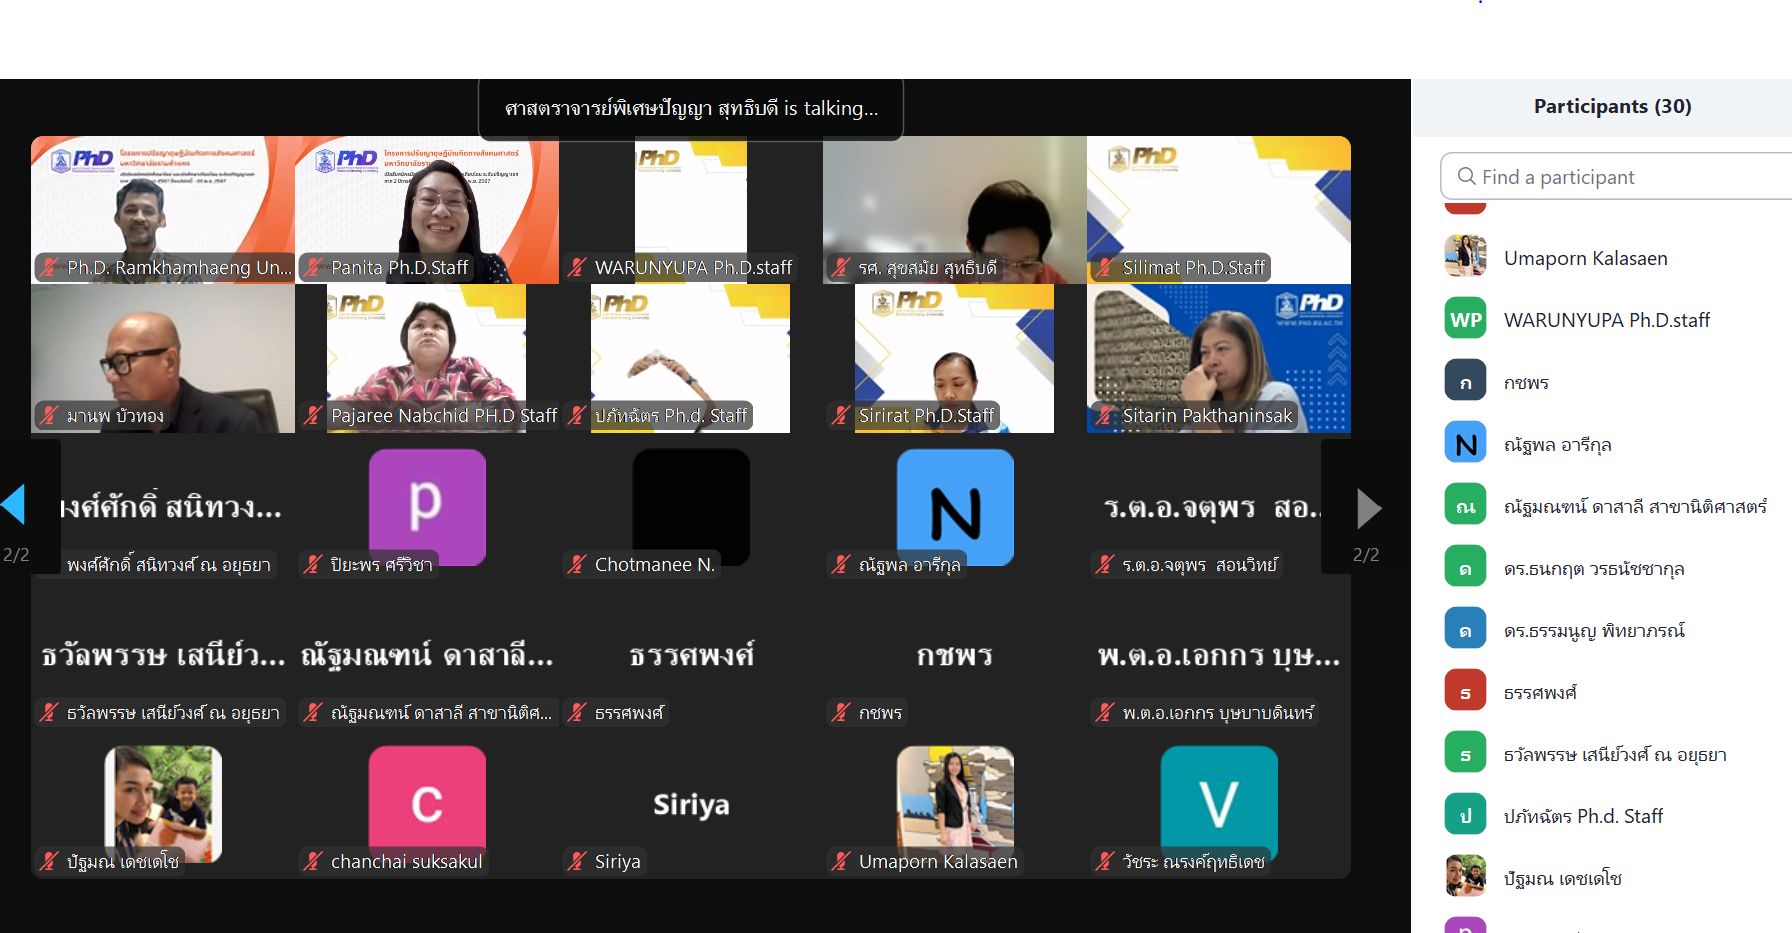Click พงศ์ศักดิ์ สนิทวงศ์ ณ อยุธยา tile label

168,564
